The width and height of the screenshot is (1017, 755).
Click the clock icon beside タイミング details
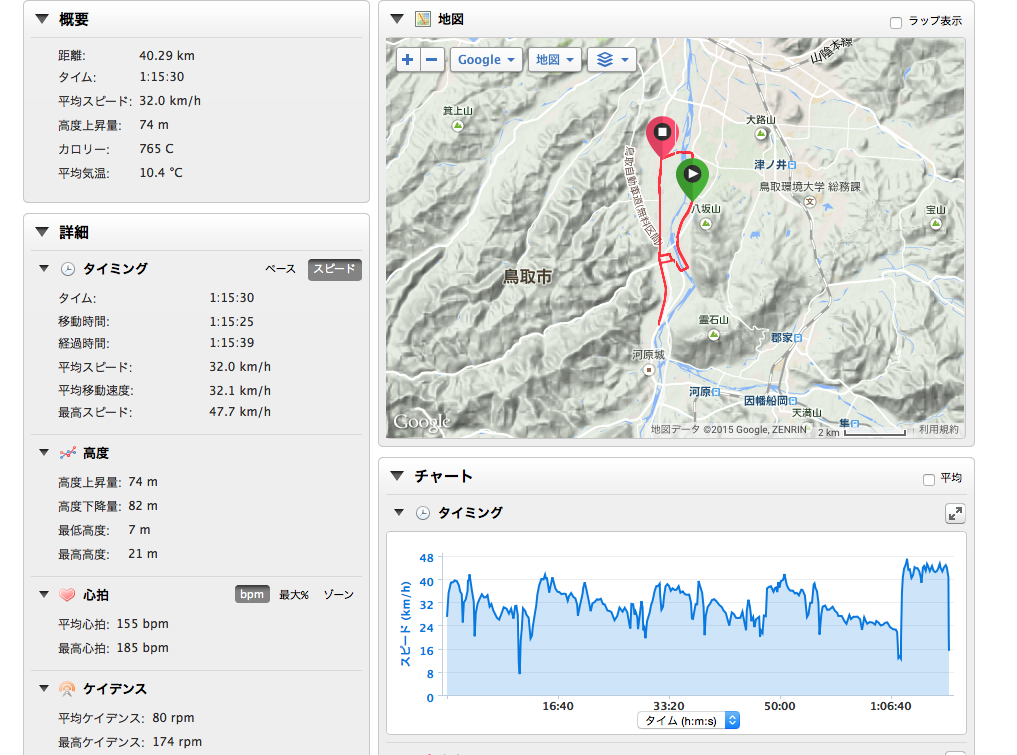68,269
